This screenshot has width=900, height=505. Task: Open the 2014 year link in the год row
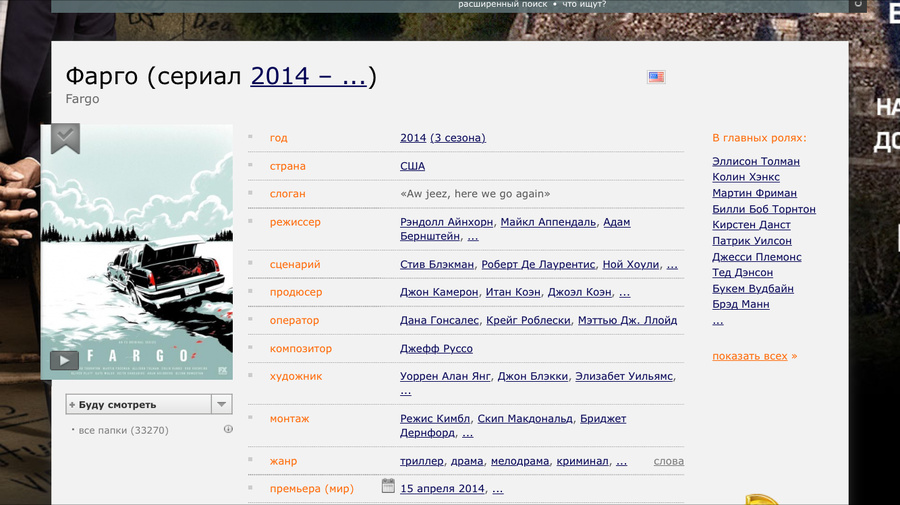click(413, 138)
